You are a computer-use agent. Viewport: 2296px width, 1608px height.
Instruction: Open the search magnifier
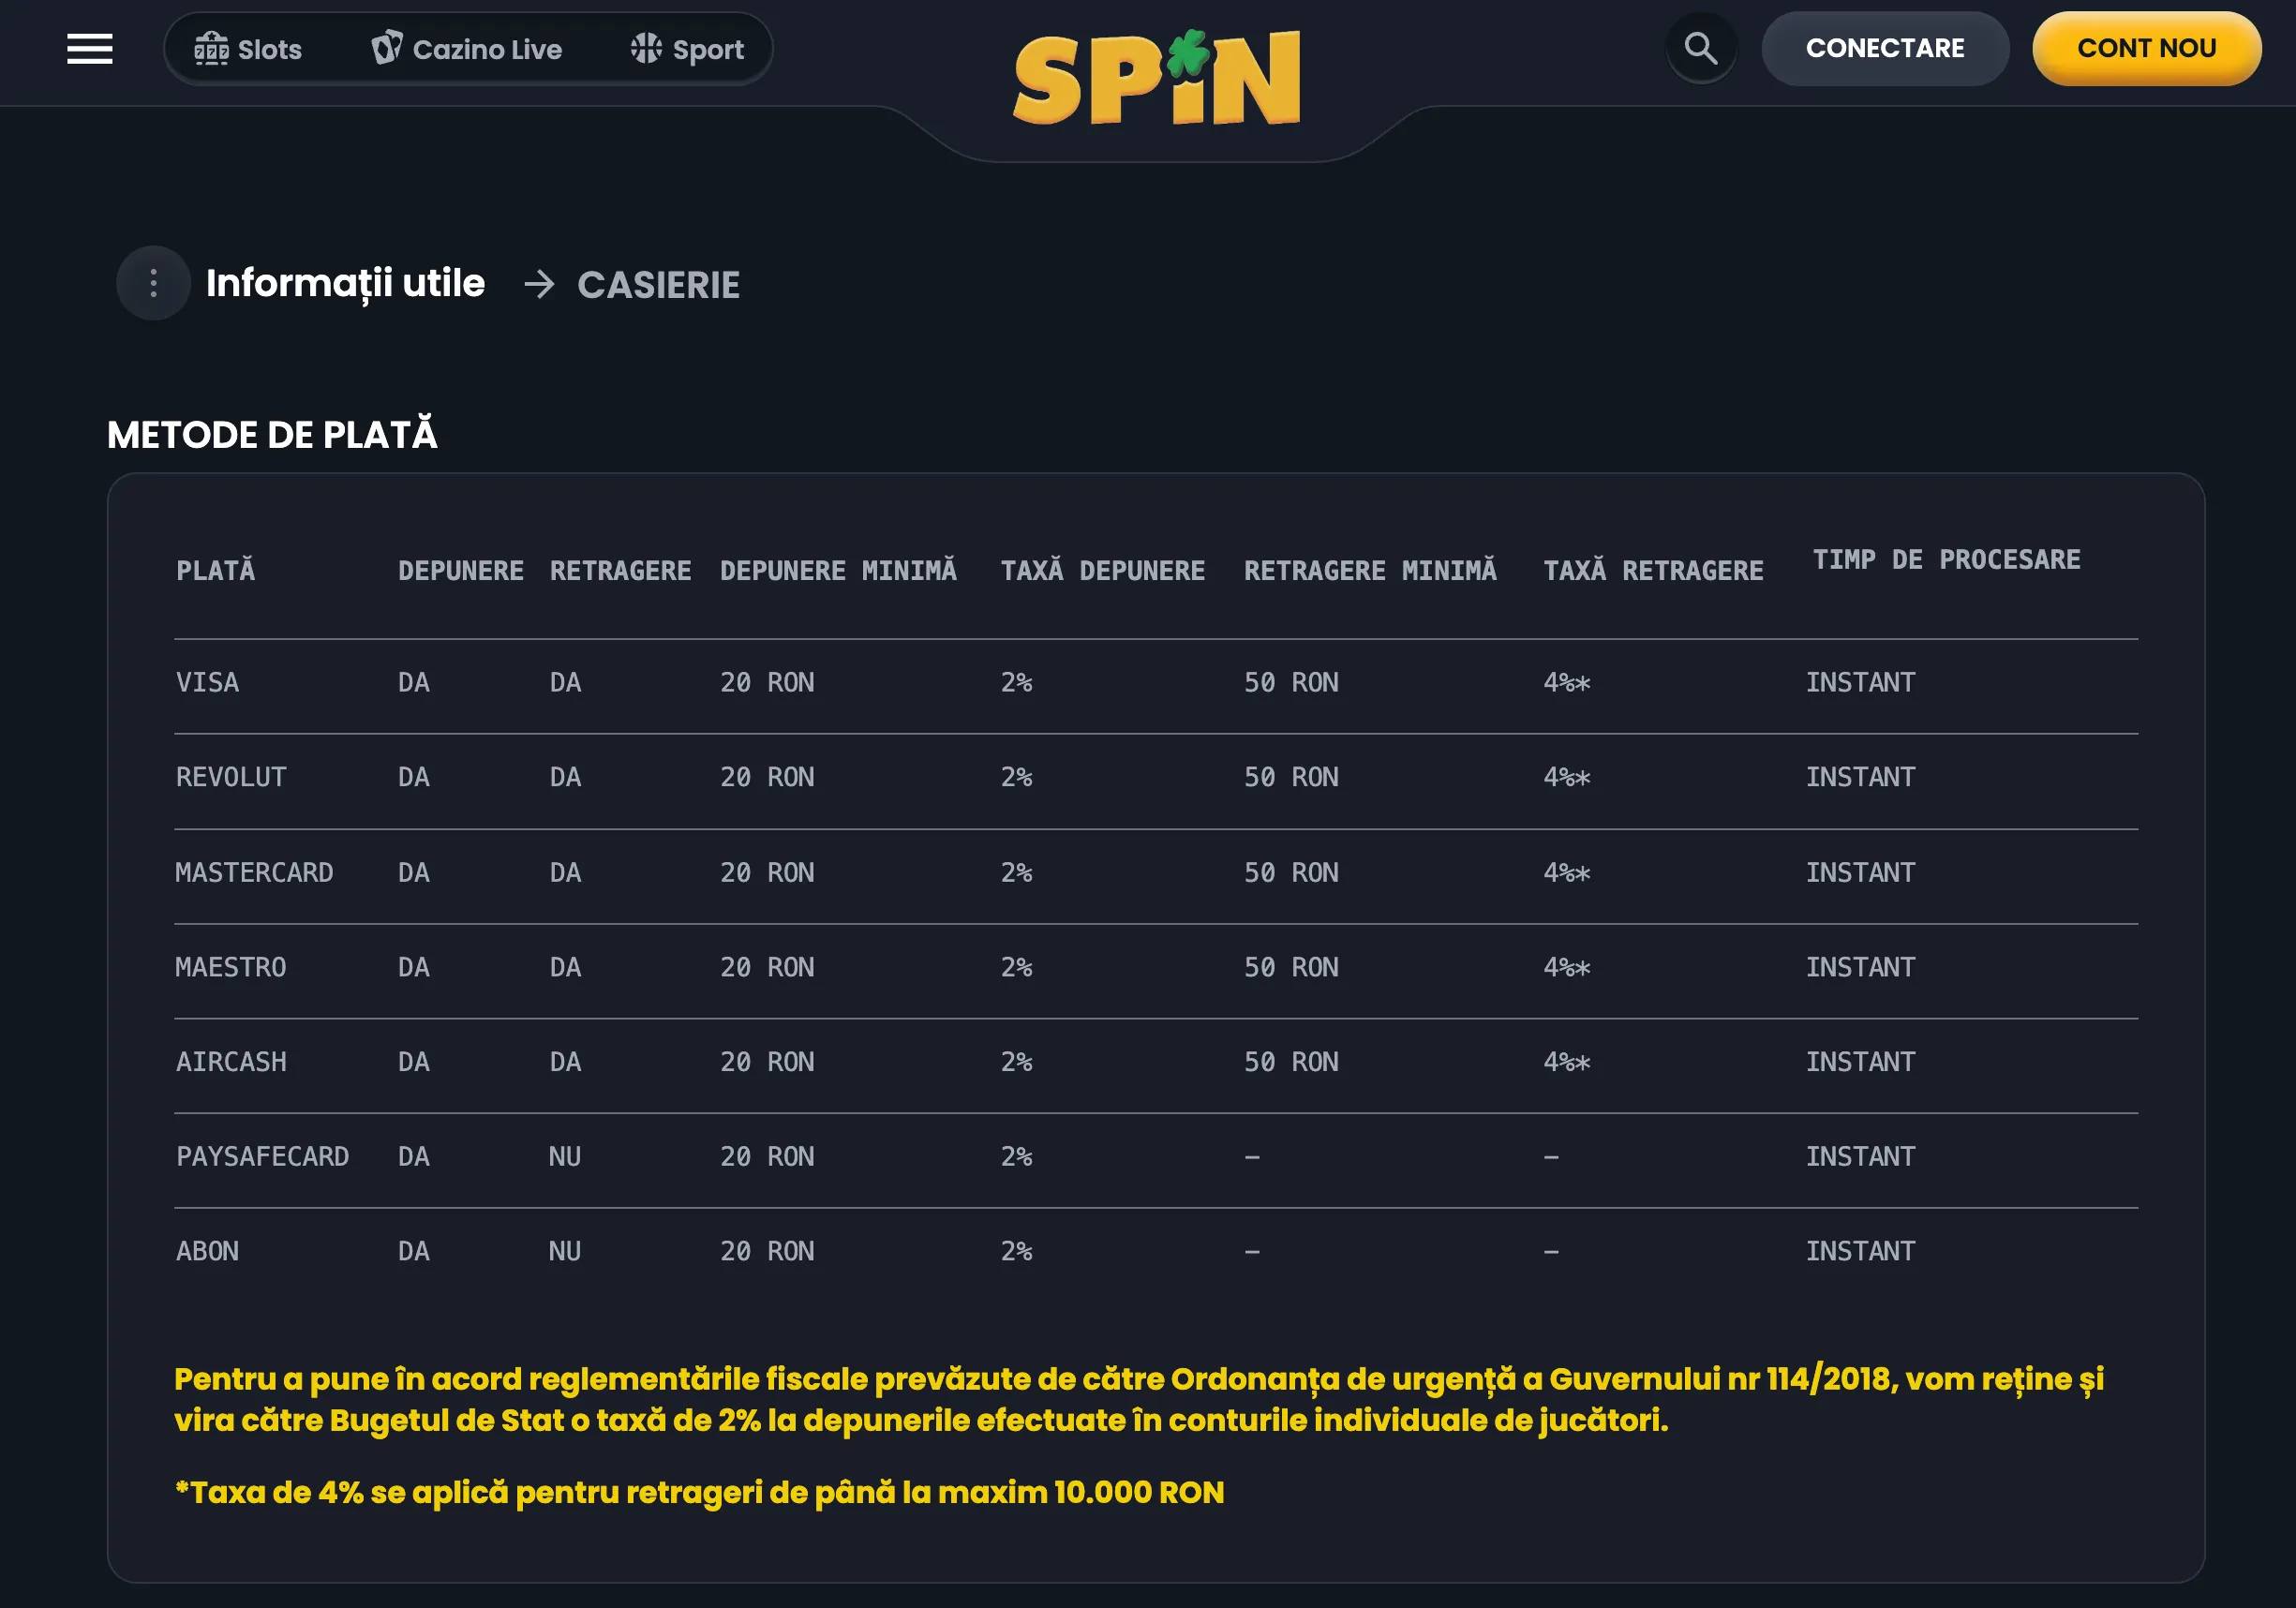[1700, 48]
